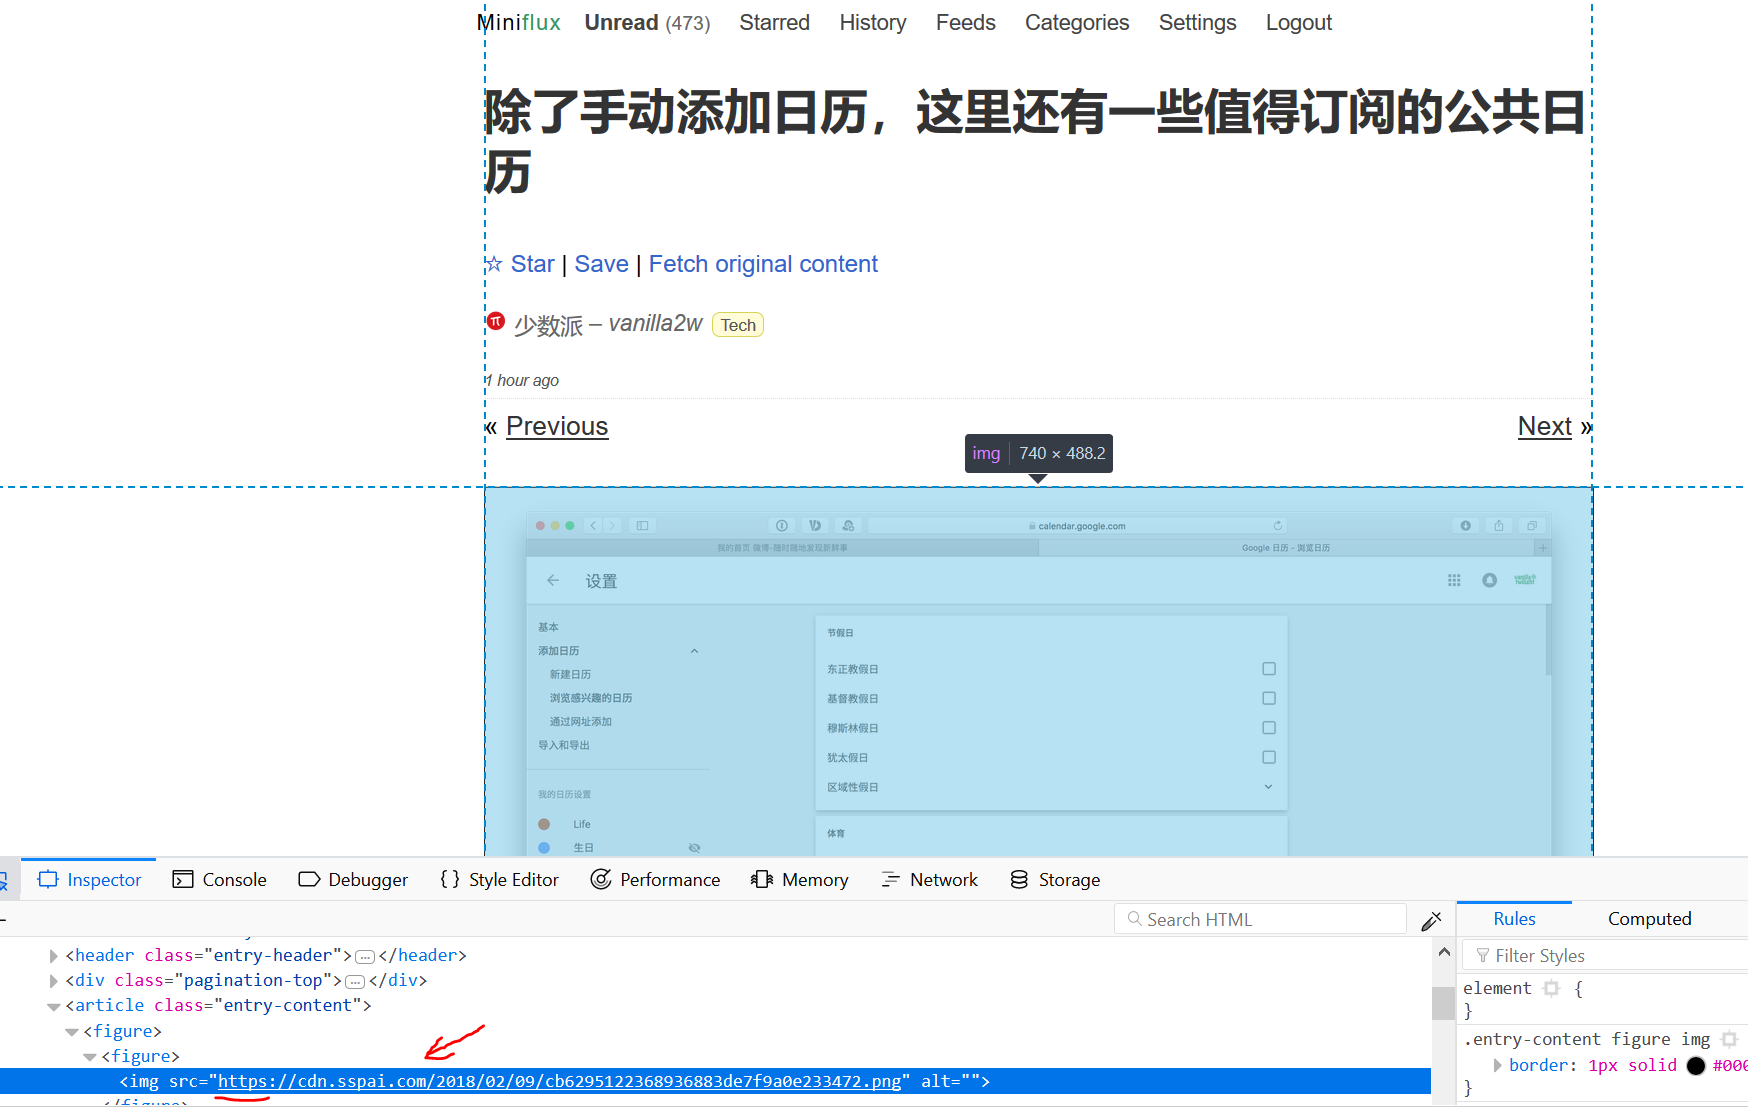The image size is (1748, 1107).
Task: Go to the Next article
Action: pyautogui.click(x=1544, y=426)
